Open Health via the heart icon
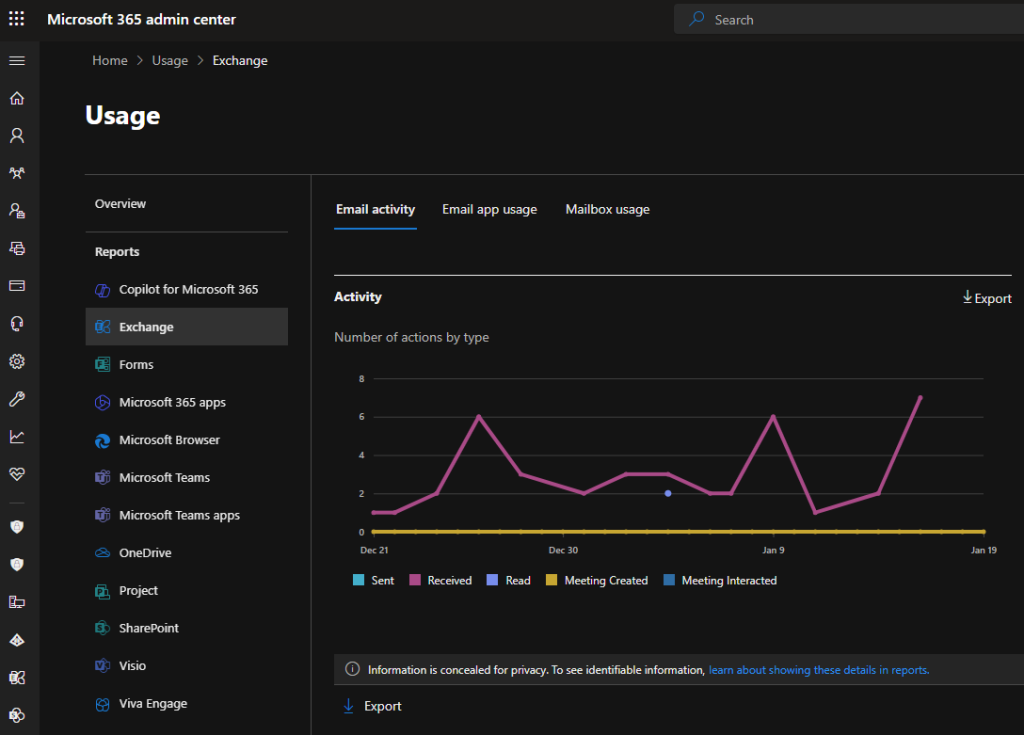 pyautogui.click(x=17, y=474)
